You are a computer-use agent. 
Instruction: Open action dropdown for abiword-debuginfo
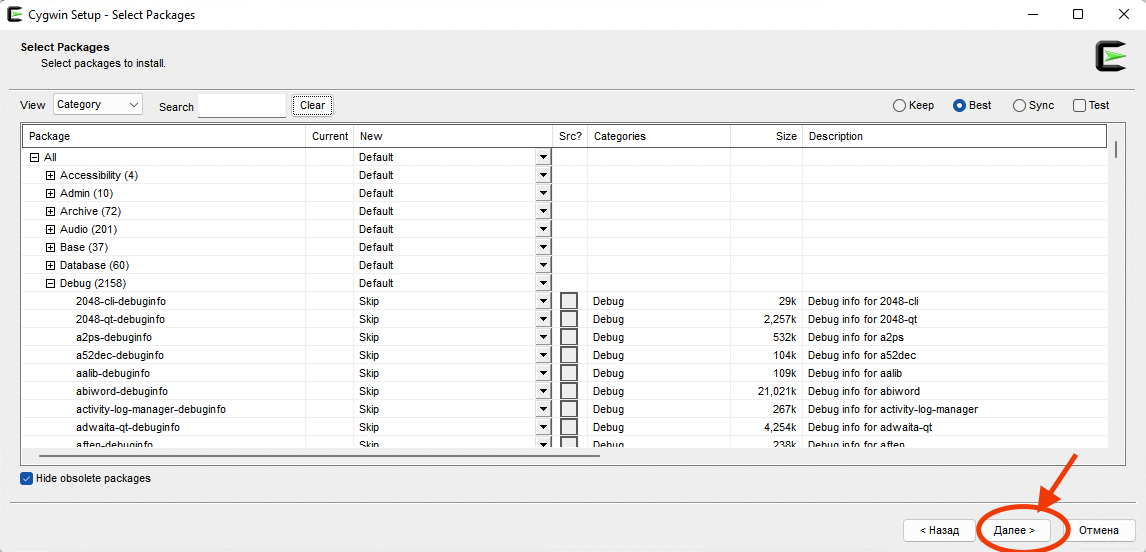543,391
